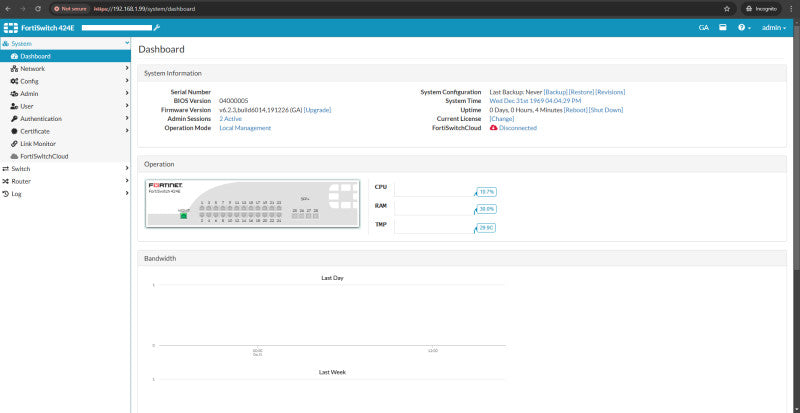Click the Switch arrows icon
This screenshot has height=413, width=800.
6,169
